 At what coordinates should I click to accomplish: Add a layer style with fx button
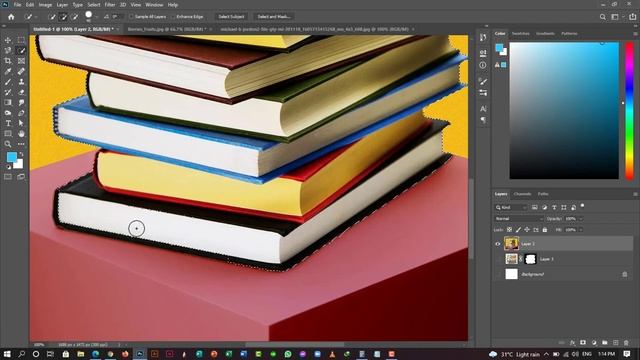pos(572,343)
